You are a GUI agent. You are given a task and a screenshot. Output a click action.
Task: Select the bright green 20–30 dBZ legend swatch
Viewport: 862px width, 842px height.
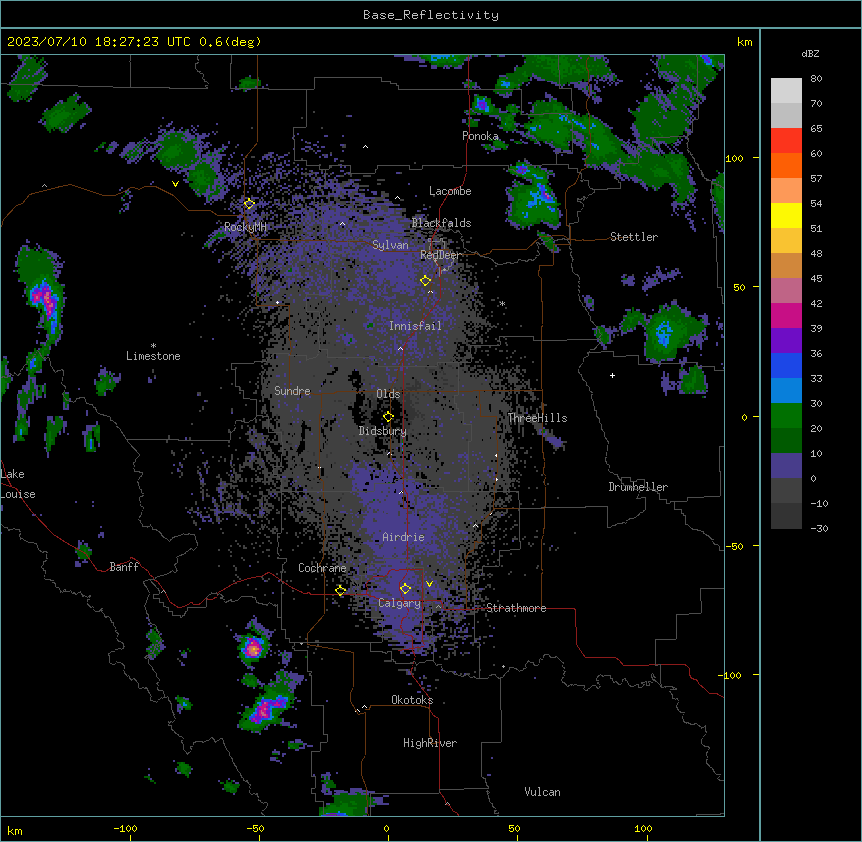pyautogui.click(x=786, y=416)
